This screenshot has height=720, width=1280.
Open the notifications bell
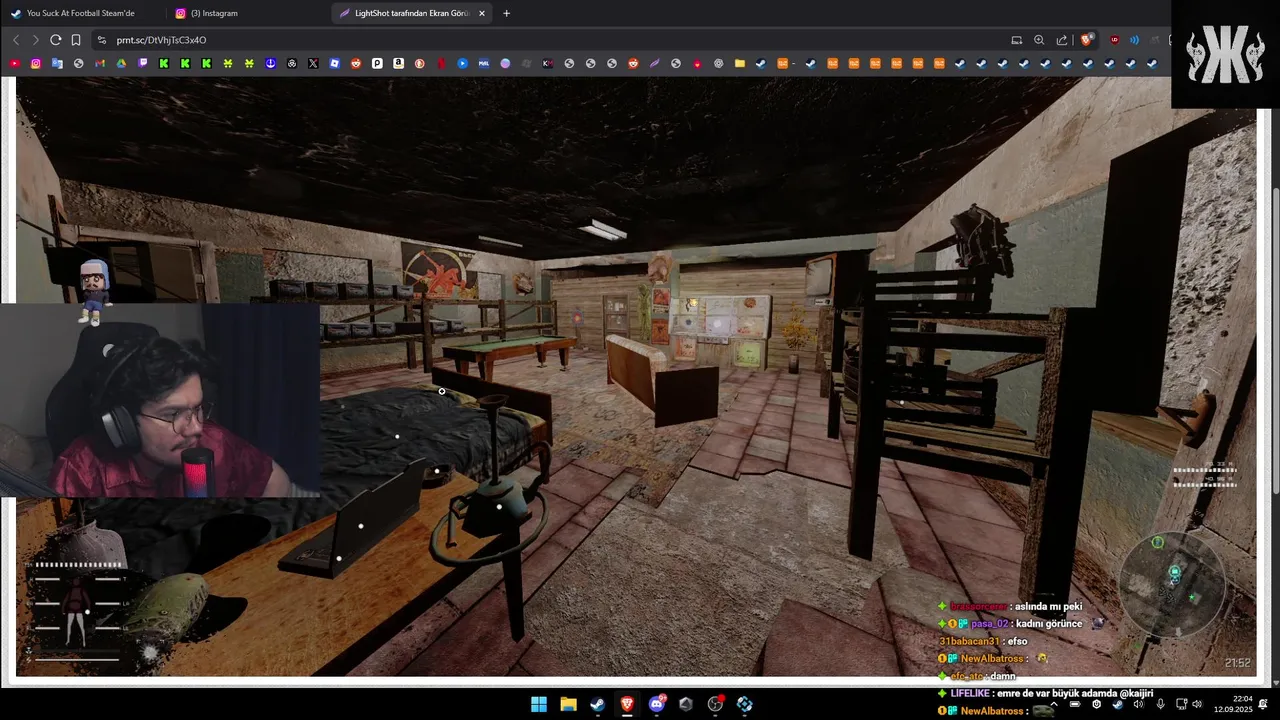(x=1263, y=704)
